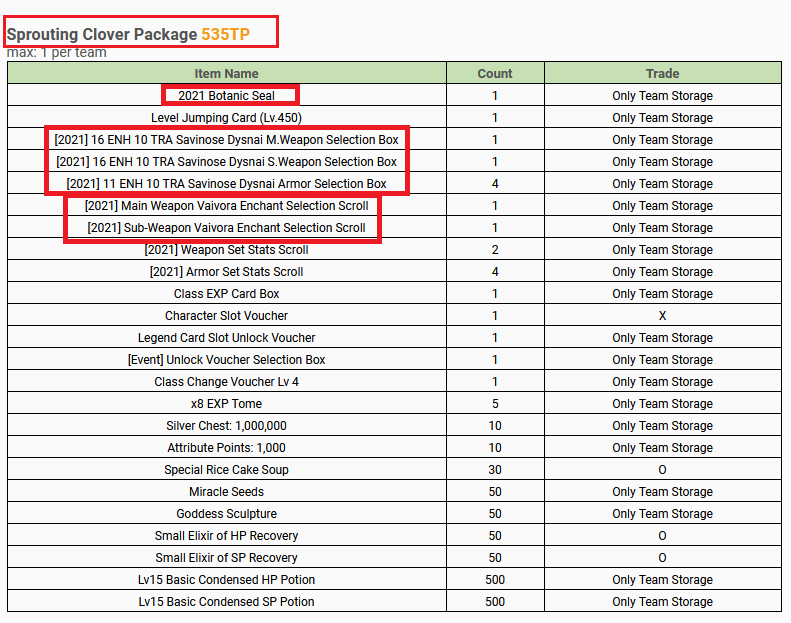
Task: Click the Item Name column header
Action: click(226, 73)
